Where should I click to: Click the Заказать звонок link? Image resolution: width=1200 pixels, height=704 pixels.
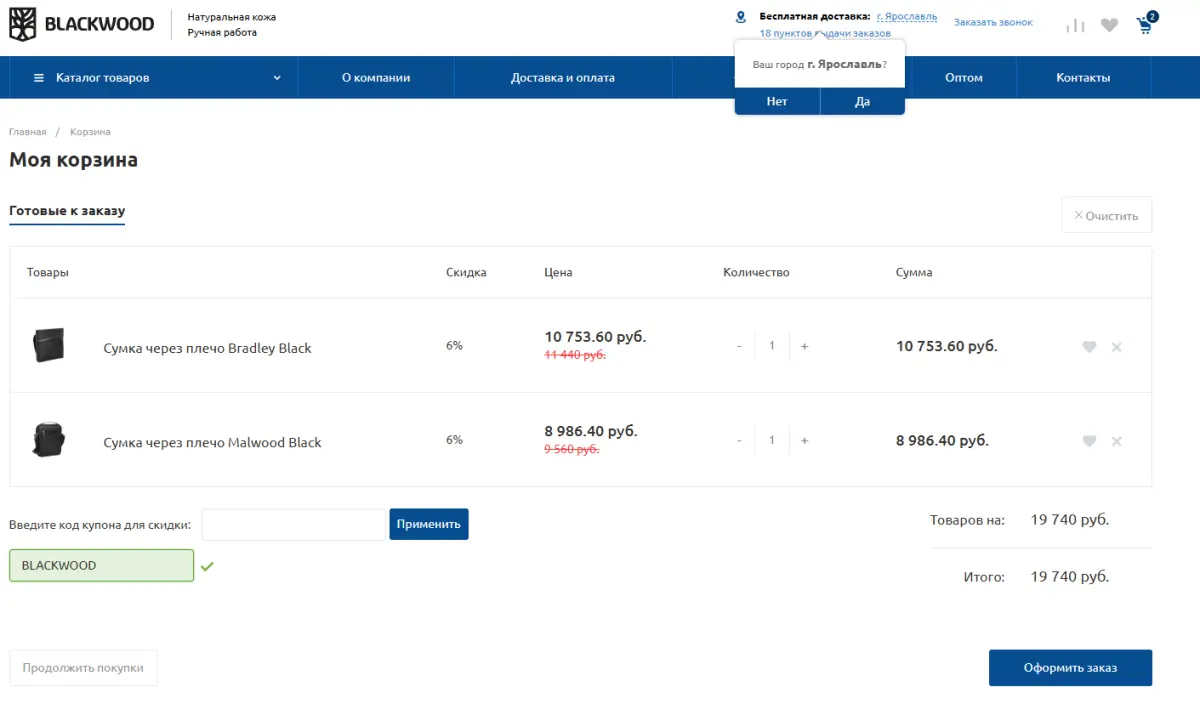coord(993,22)
